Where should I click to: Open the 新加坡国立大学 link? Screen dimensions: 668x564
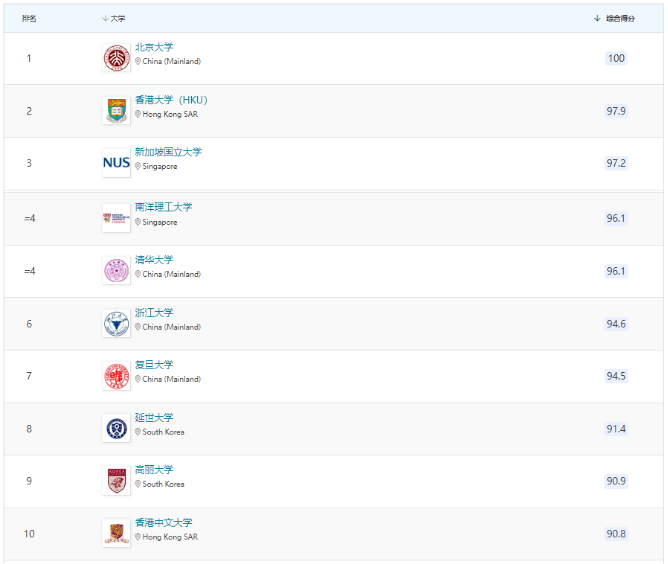click(x=168, y=152)
